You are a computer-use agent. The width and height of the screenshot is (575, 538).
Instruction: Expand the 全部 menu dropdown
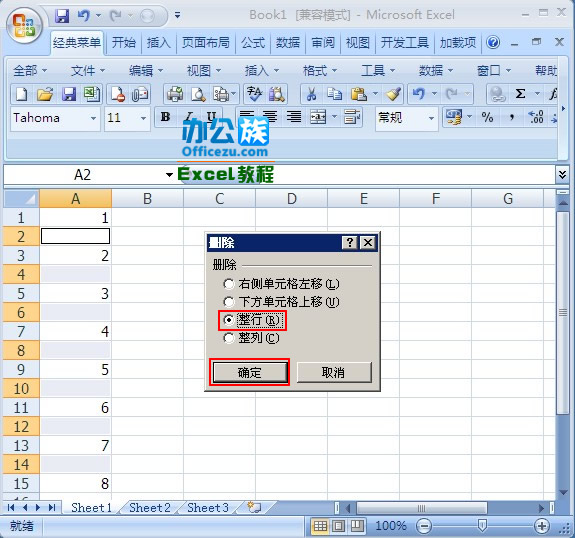click(x=30, y=70)
